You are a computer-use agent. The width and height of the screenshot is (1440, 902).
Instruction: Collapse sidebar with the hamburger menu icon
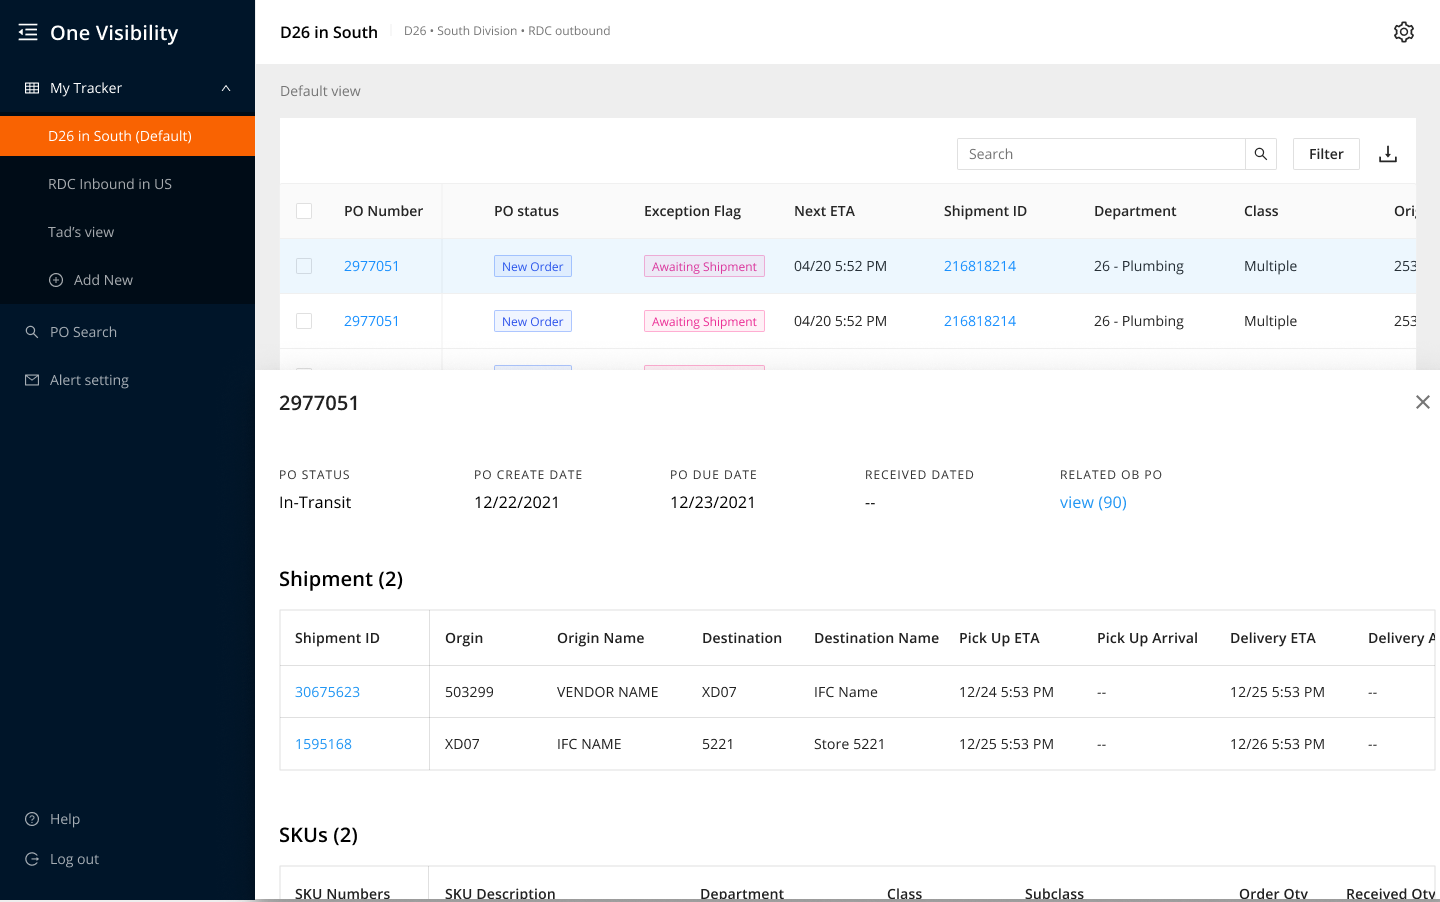pyautogui.click(x=28, y=33)
